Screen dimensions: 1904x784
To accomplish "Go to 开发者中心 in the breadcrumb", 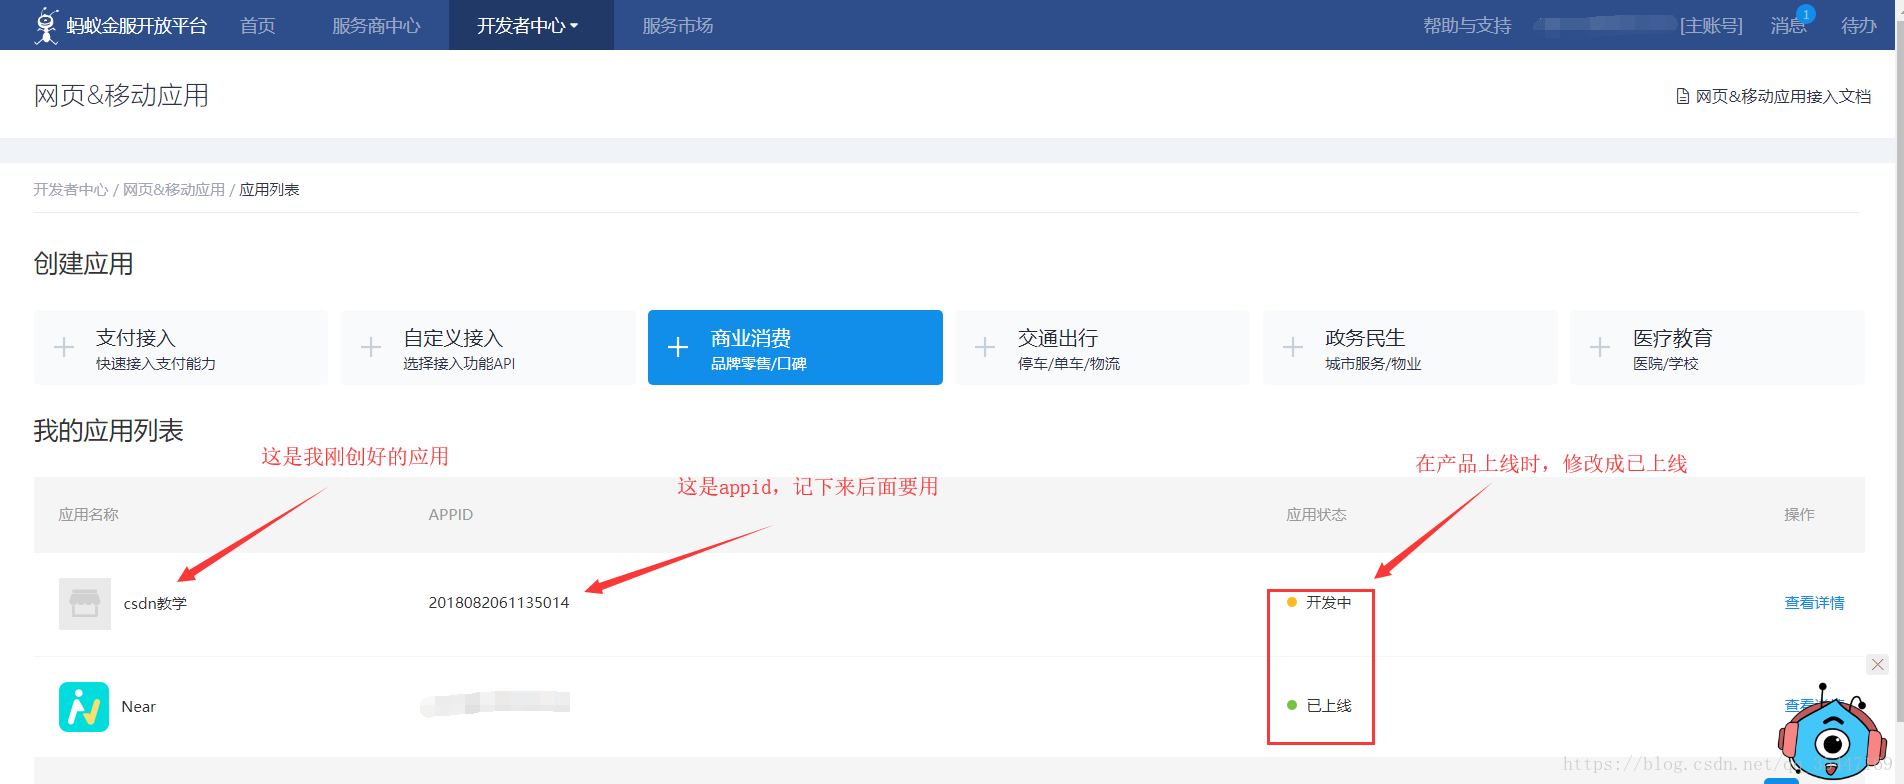I will pyautogui.click(x=70, y=189).
